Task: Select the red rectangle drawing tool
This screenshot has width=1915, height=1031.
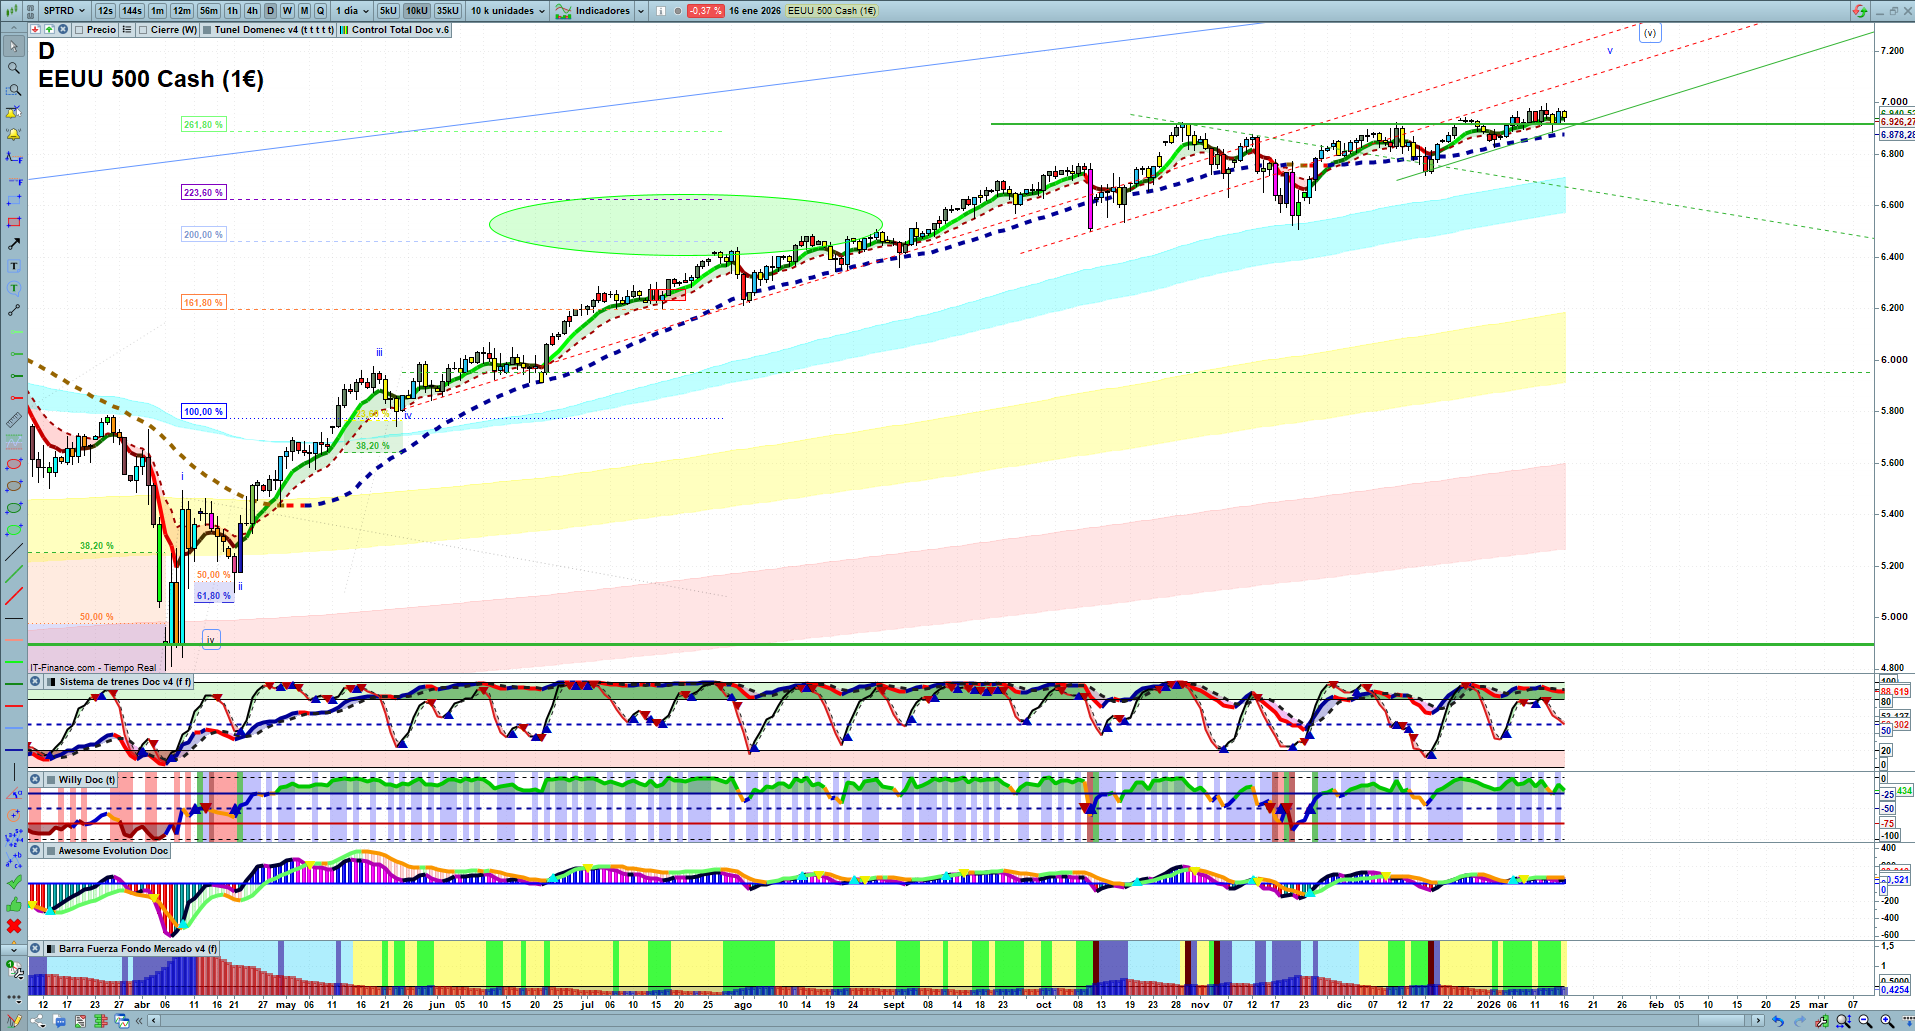Action: point(14,222)
